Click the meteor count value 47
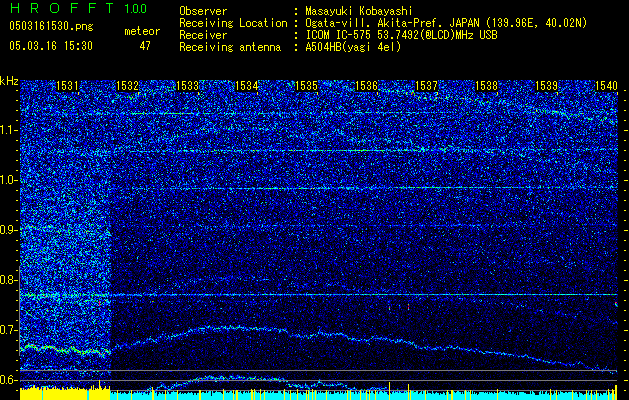 [x=145, y=46]
